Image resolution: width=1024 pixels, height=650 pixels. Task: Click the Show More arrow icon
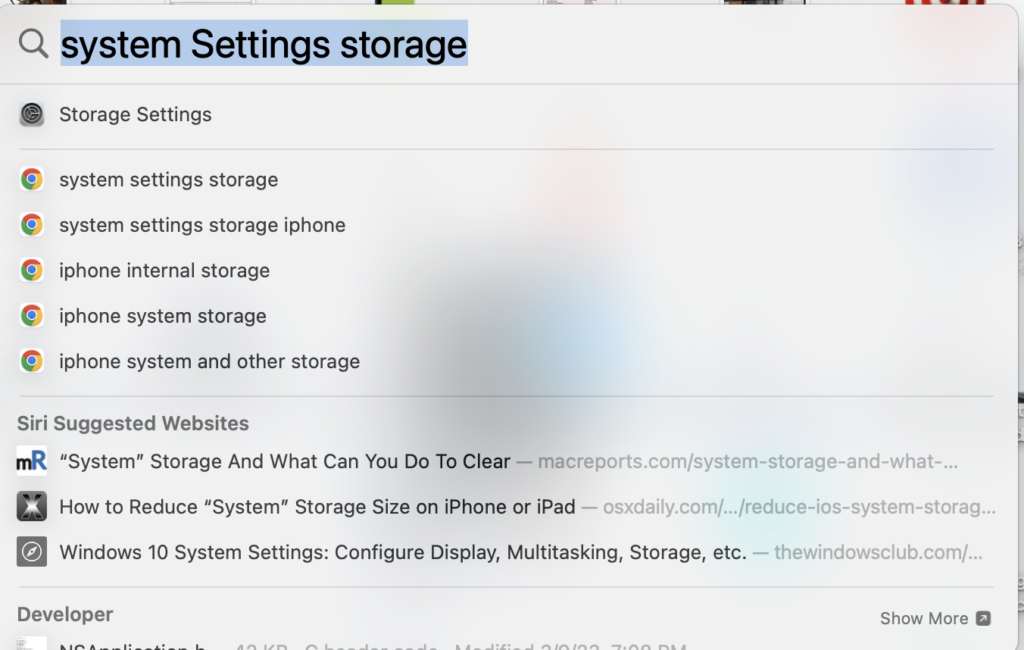pyautogui.click(x=984, y=618)
